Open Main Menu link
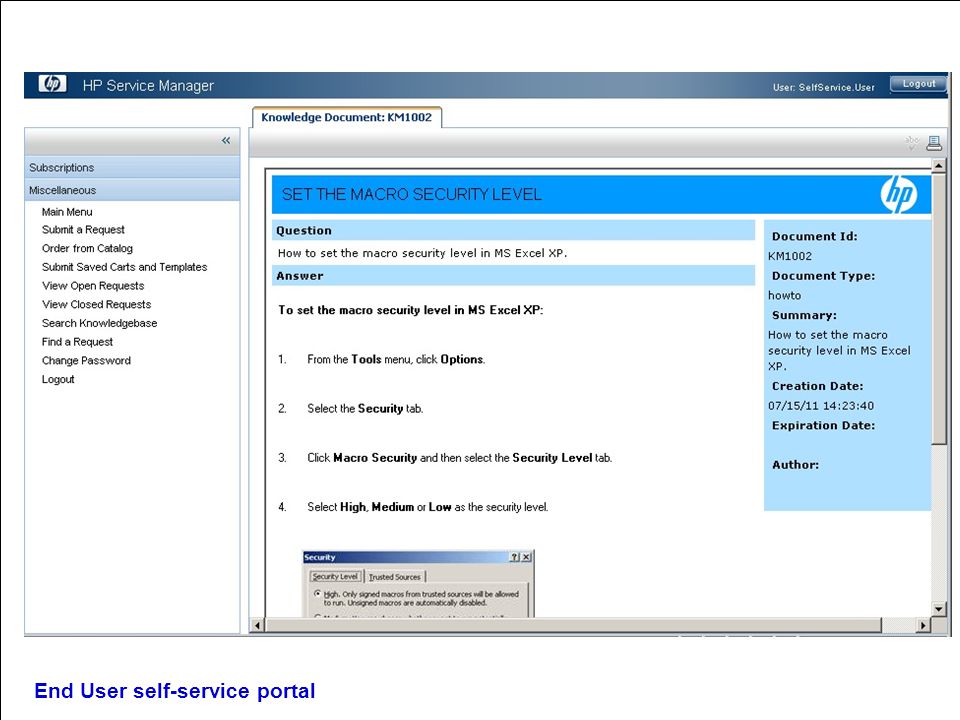This screenshot has height=720, width=960. coord(67,212)
